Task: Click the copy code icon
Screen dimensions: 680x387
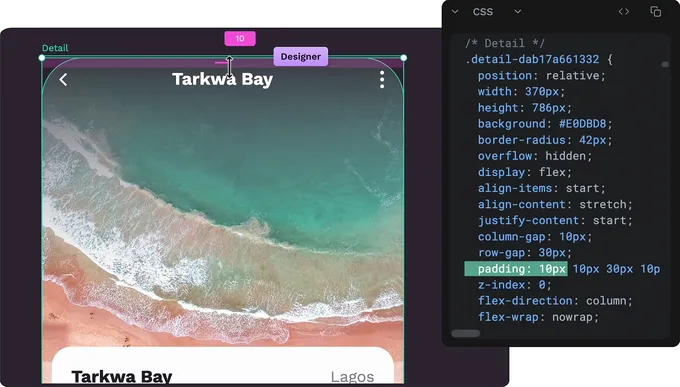Action: click(x=655, y=12)
